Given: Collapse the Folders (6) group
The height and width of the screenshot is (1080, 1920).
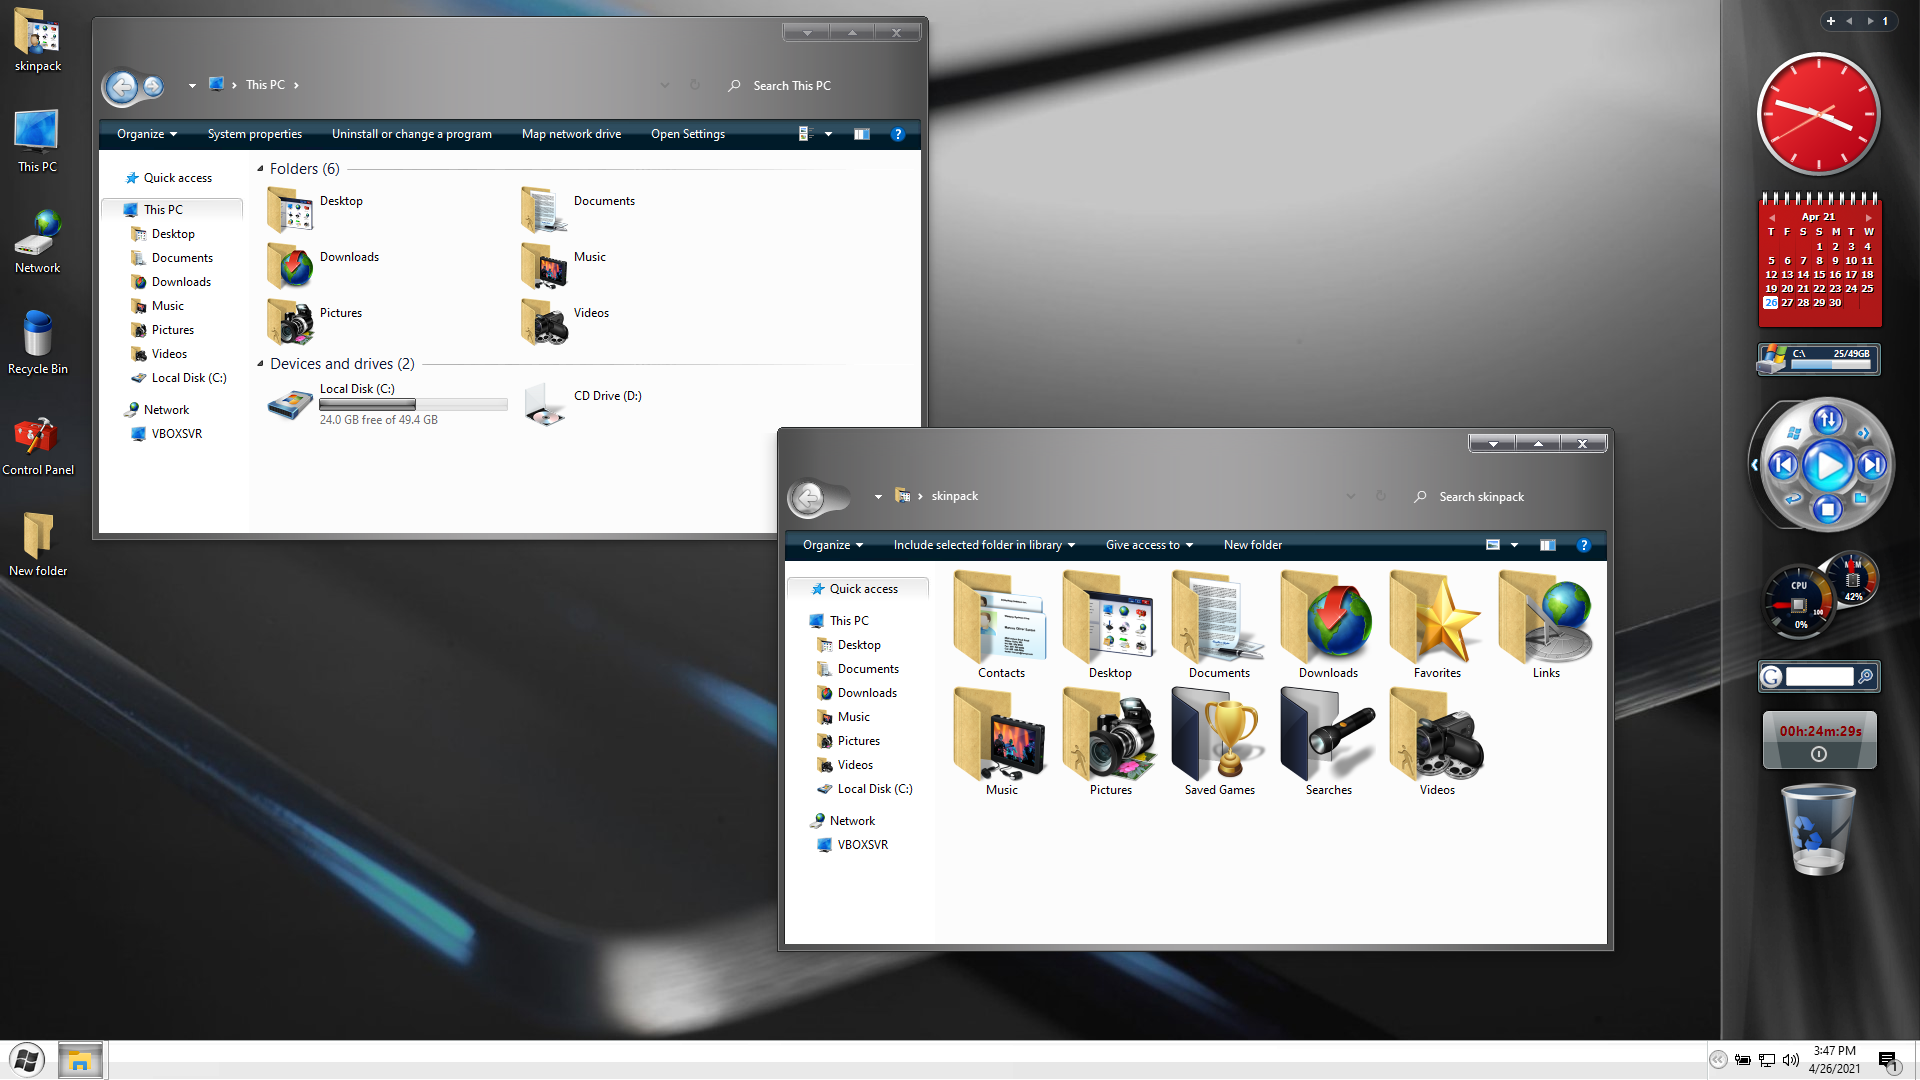Looking at the screenshot, I should tap(261, 169).
